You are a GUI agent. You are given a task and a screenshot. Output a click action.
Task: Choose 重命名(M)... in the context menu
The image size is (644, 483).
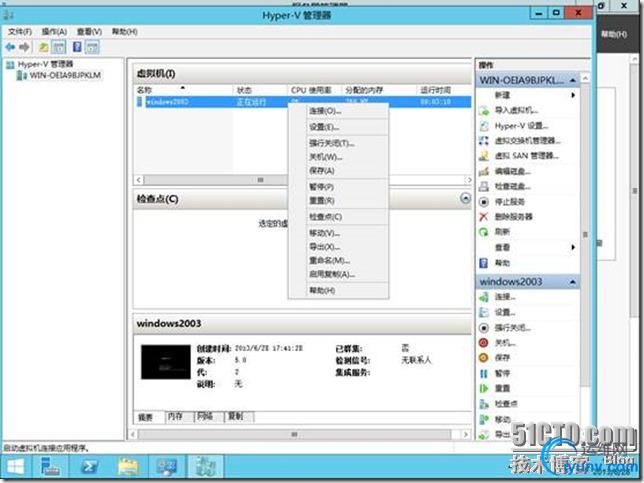pos(338,260)
